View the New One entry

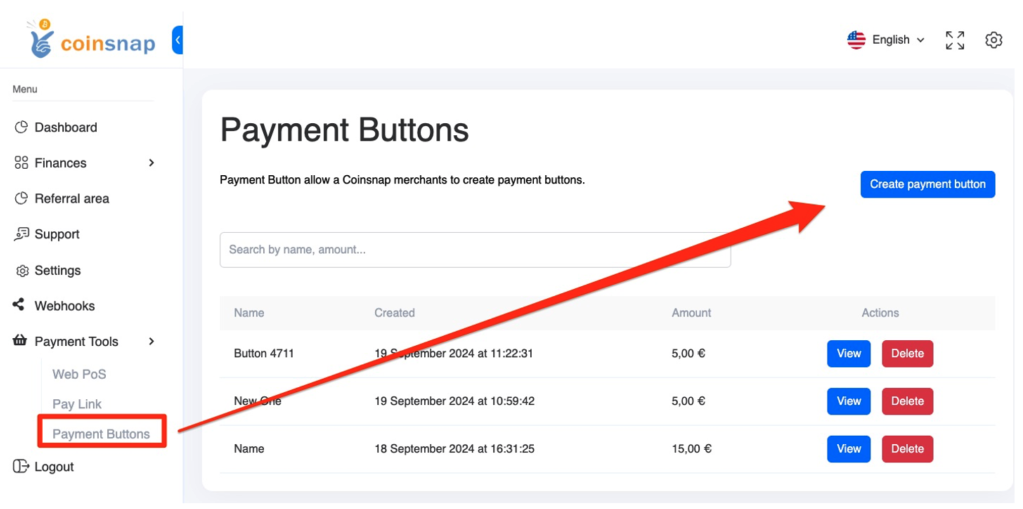(849, 401)
